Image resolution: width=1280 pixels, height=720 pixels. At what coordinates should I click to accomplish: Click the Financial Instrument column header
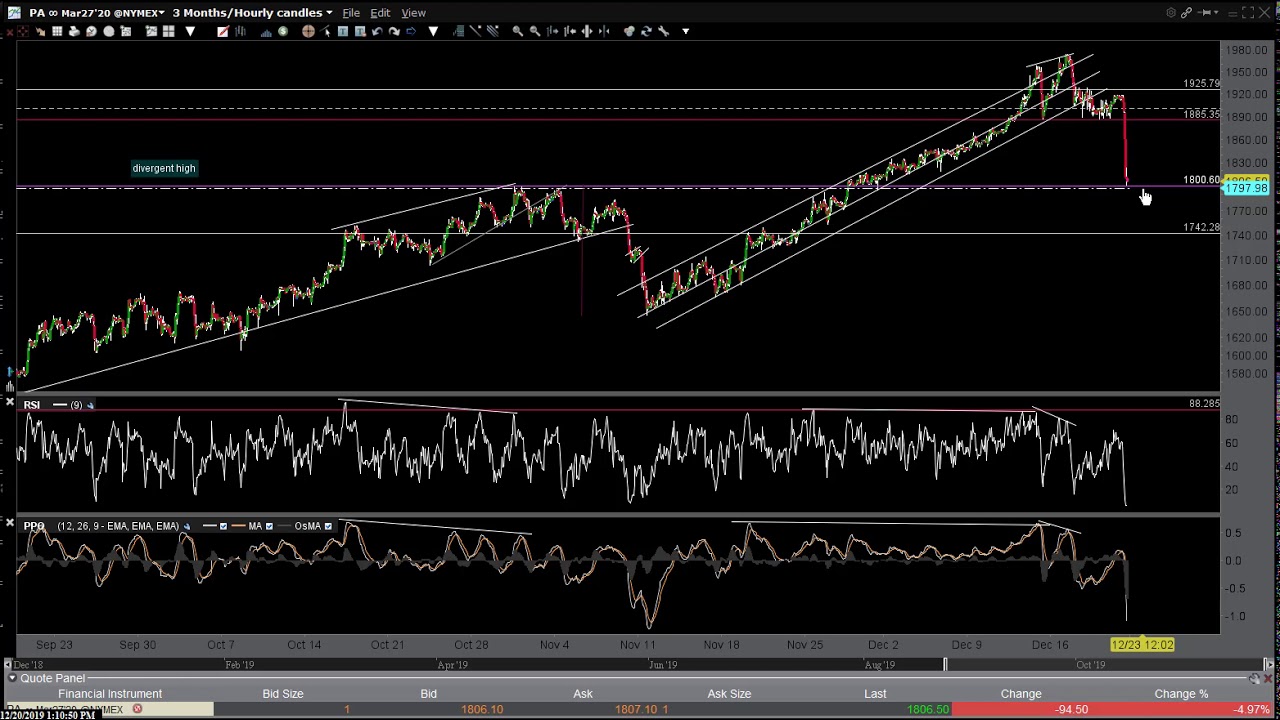click(110, 694)
